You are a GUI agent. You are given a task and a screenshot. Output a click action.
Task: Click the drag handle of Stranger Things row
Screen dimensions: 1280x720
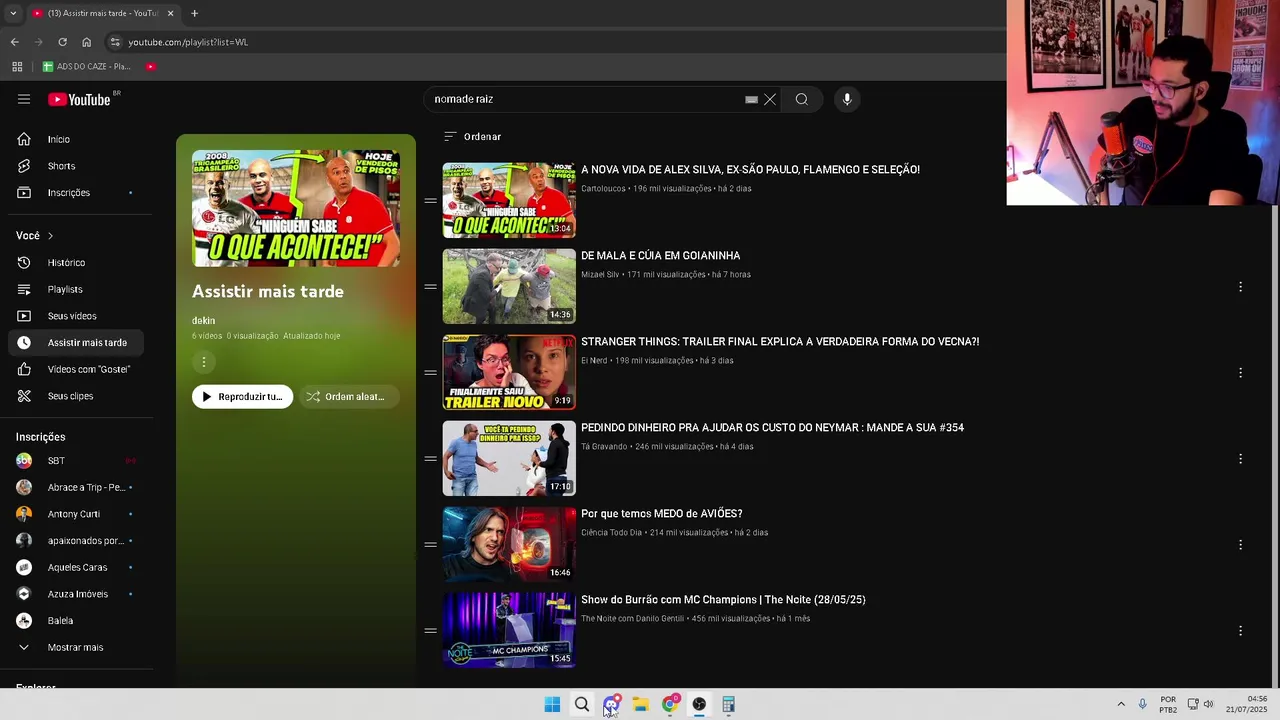430,373
